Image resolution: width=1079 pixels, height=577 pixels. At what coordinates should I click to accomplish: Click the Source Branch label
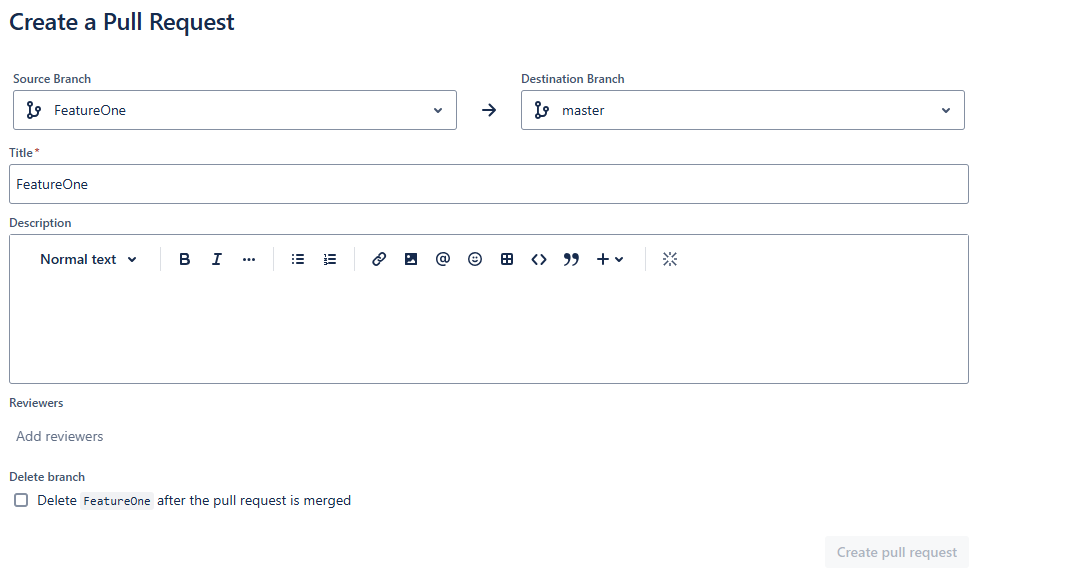52,79
